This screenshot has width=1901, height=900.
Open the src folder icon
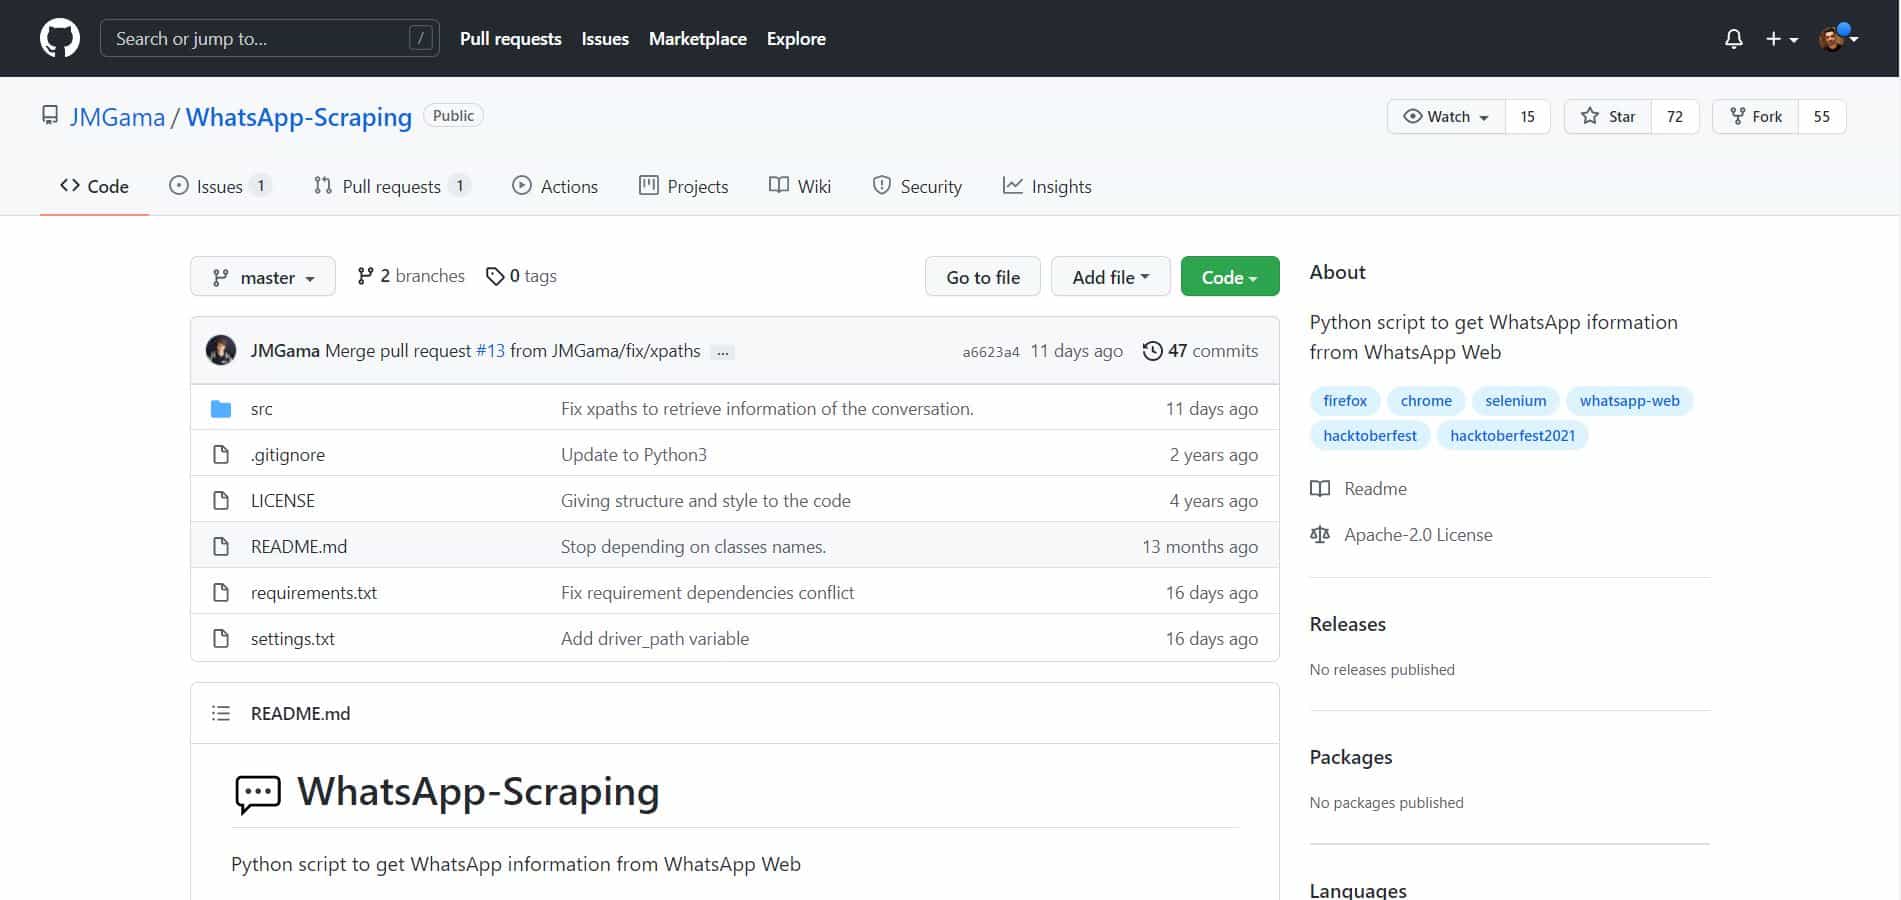click(221, 409)
